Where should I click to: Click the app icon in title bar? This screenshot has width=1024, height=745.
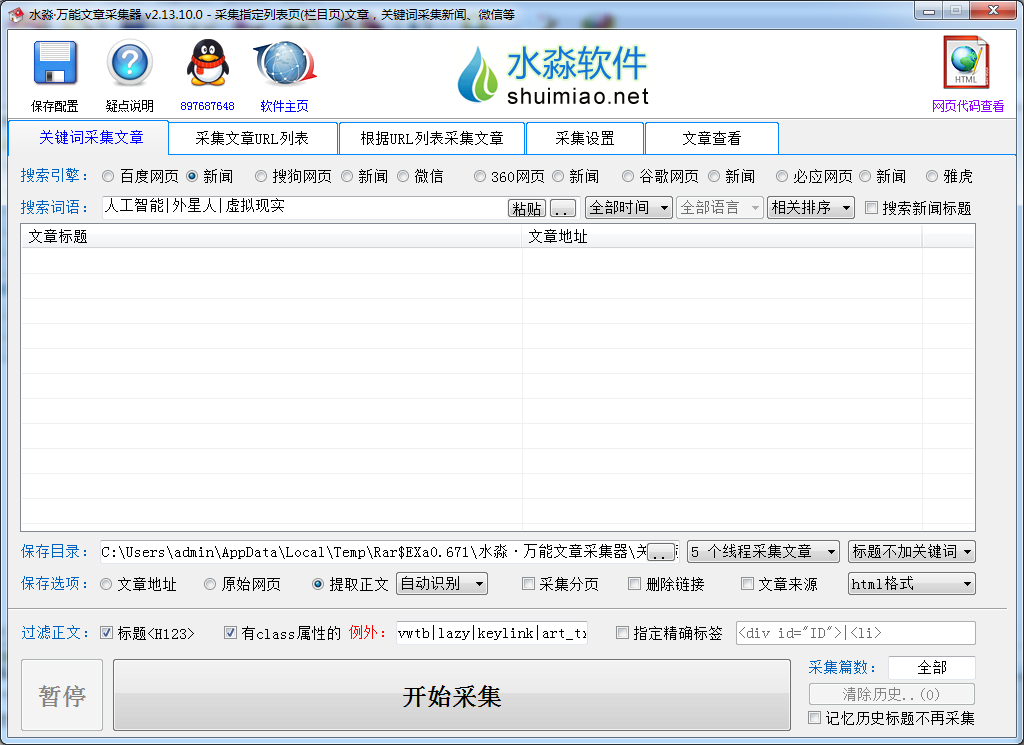[x=16, y=14]
